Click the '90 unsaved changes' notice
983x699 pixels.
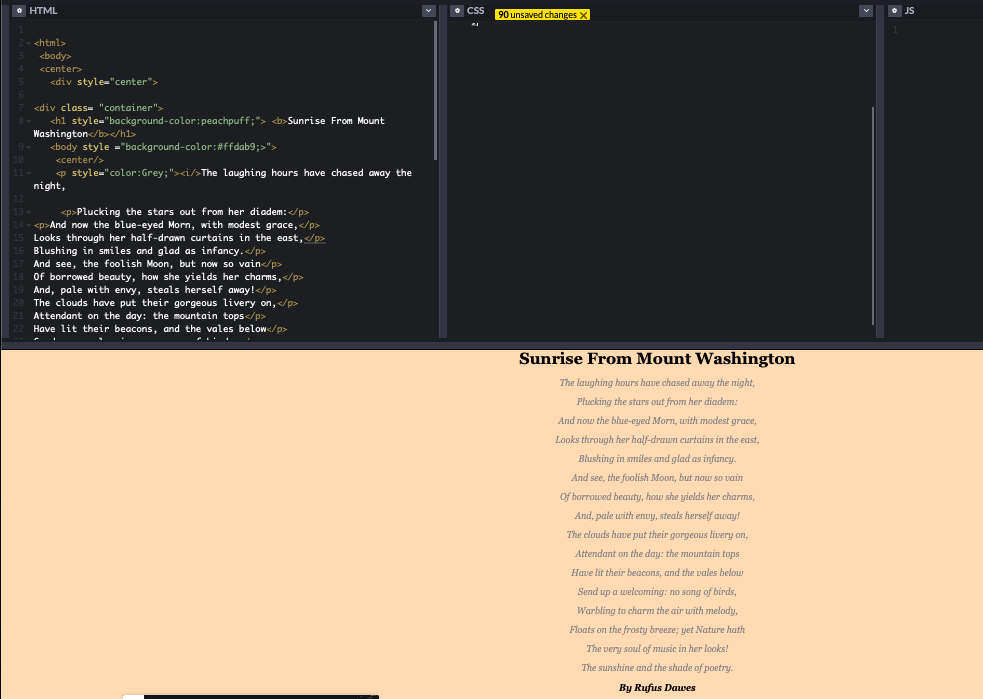point(537,15)
